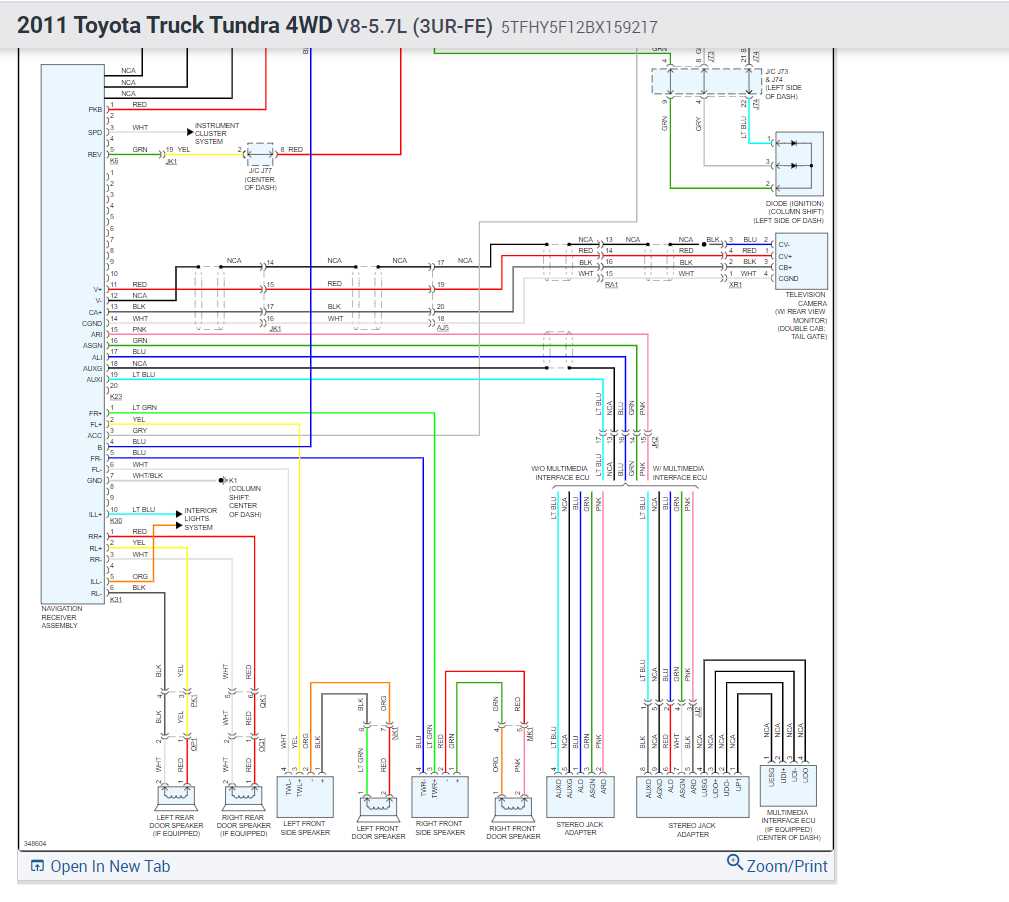
Task: Click the INSTRUMENT CLUSTER SYSTEM label
Action: (217, 133)
